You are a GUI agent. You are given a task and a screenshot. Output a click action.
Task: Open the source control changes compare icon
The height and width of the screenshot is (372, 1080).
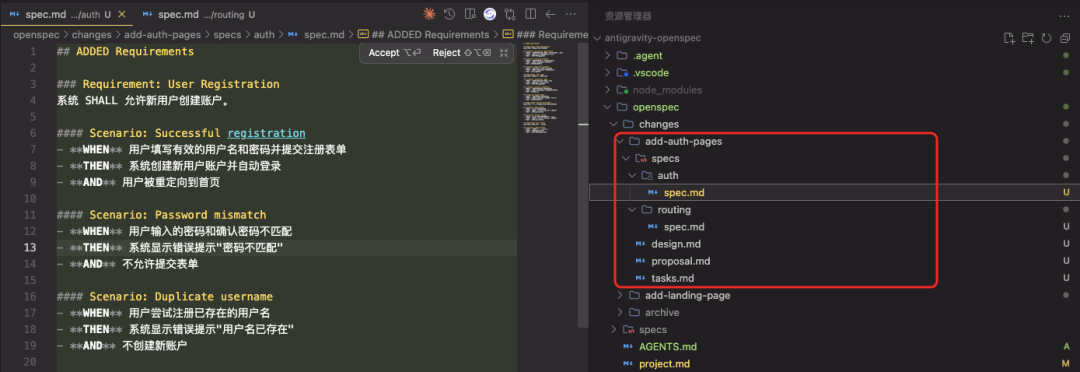coord(510,14)
